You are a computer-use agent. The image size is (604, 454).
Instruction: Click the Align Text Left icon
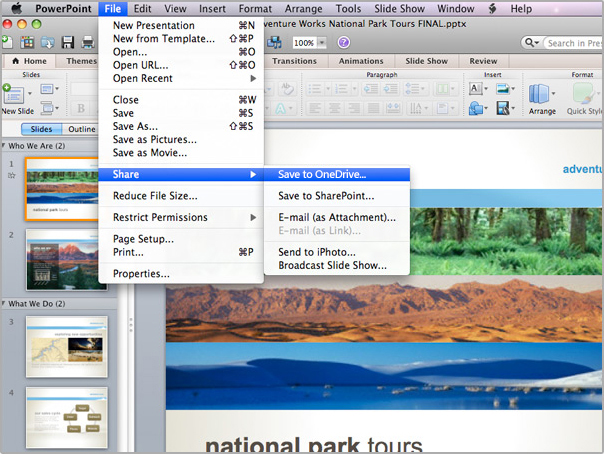click(315, 109)
